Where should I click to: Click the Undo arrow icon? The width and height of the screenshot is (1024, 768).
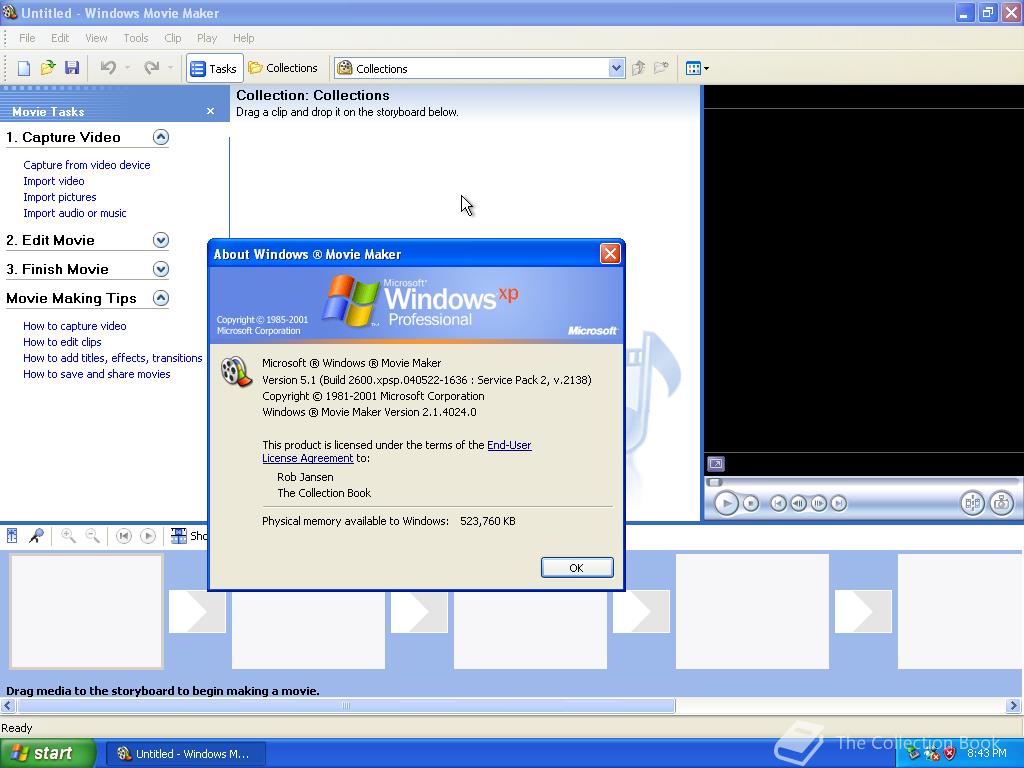[x=108, y=68]
